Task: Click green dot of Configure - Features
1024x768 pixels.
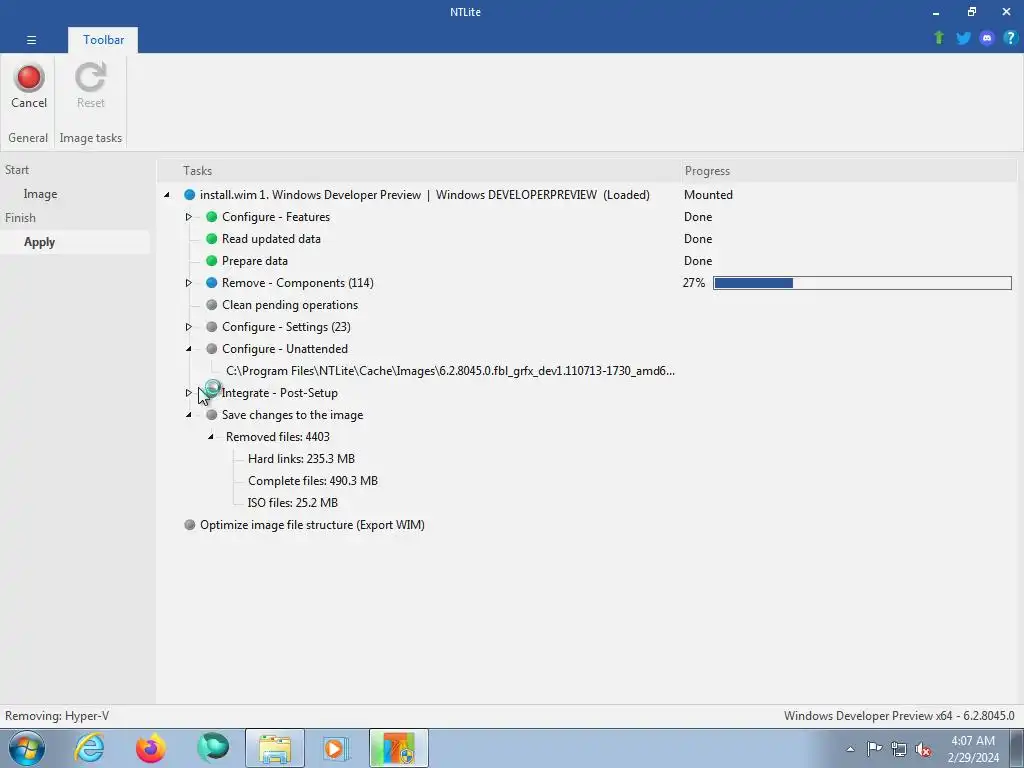Action: click(x=212, y=217)
